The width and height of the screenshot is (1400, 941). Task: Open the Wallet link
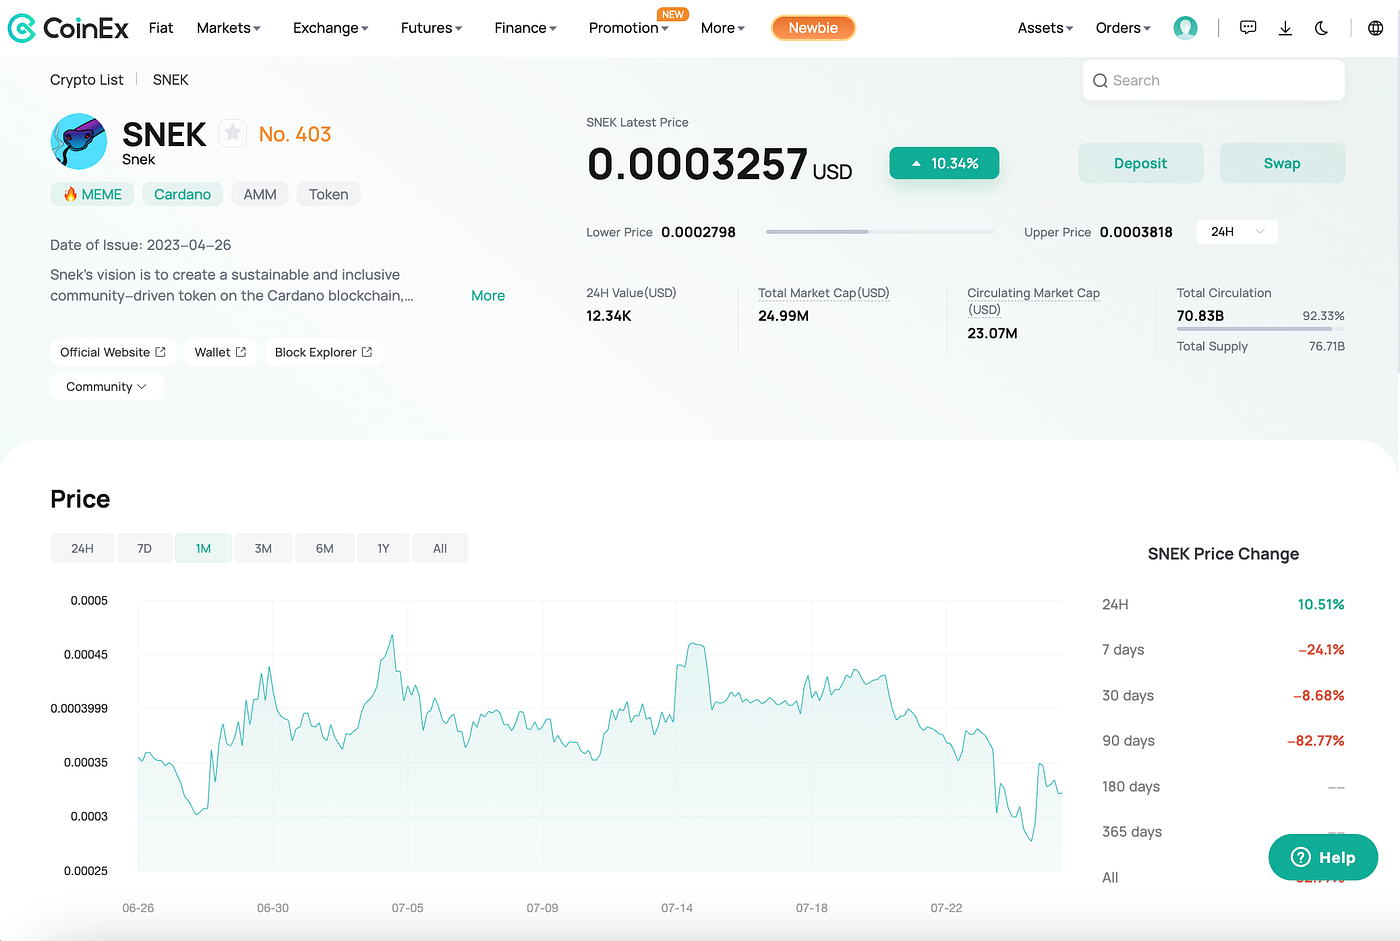220,352
